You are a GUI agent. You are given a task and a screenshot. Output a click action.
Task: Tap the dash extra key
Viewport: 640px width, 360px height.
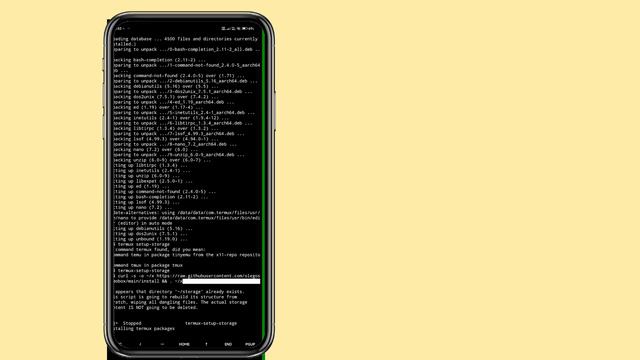[x=162, y=344]
